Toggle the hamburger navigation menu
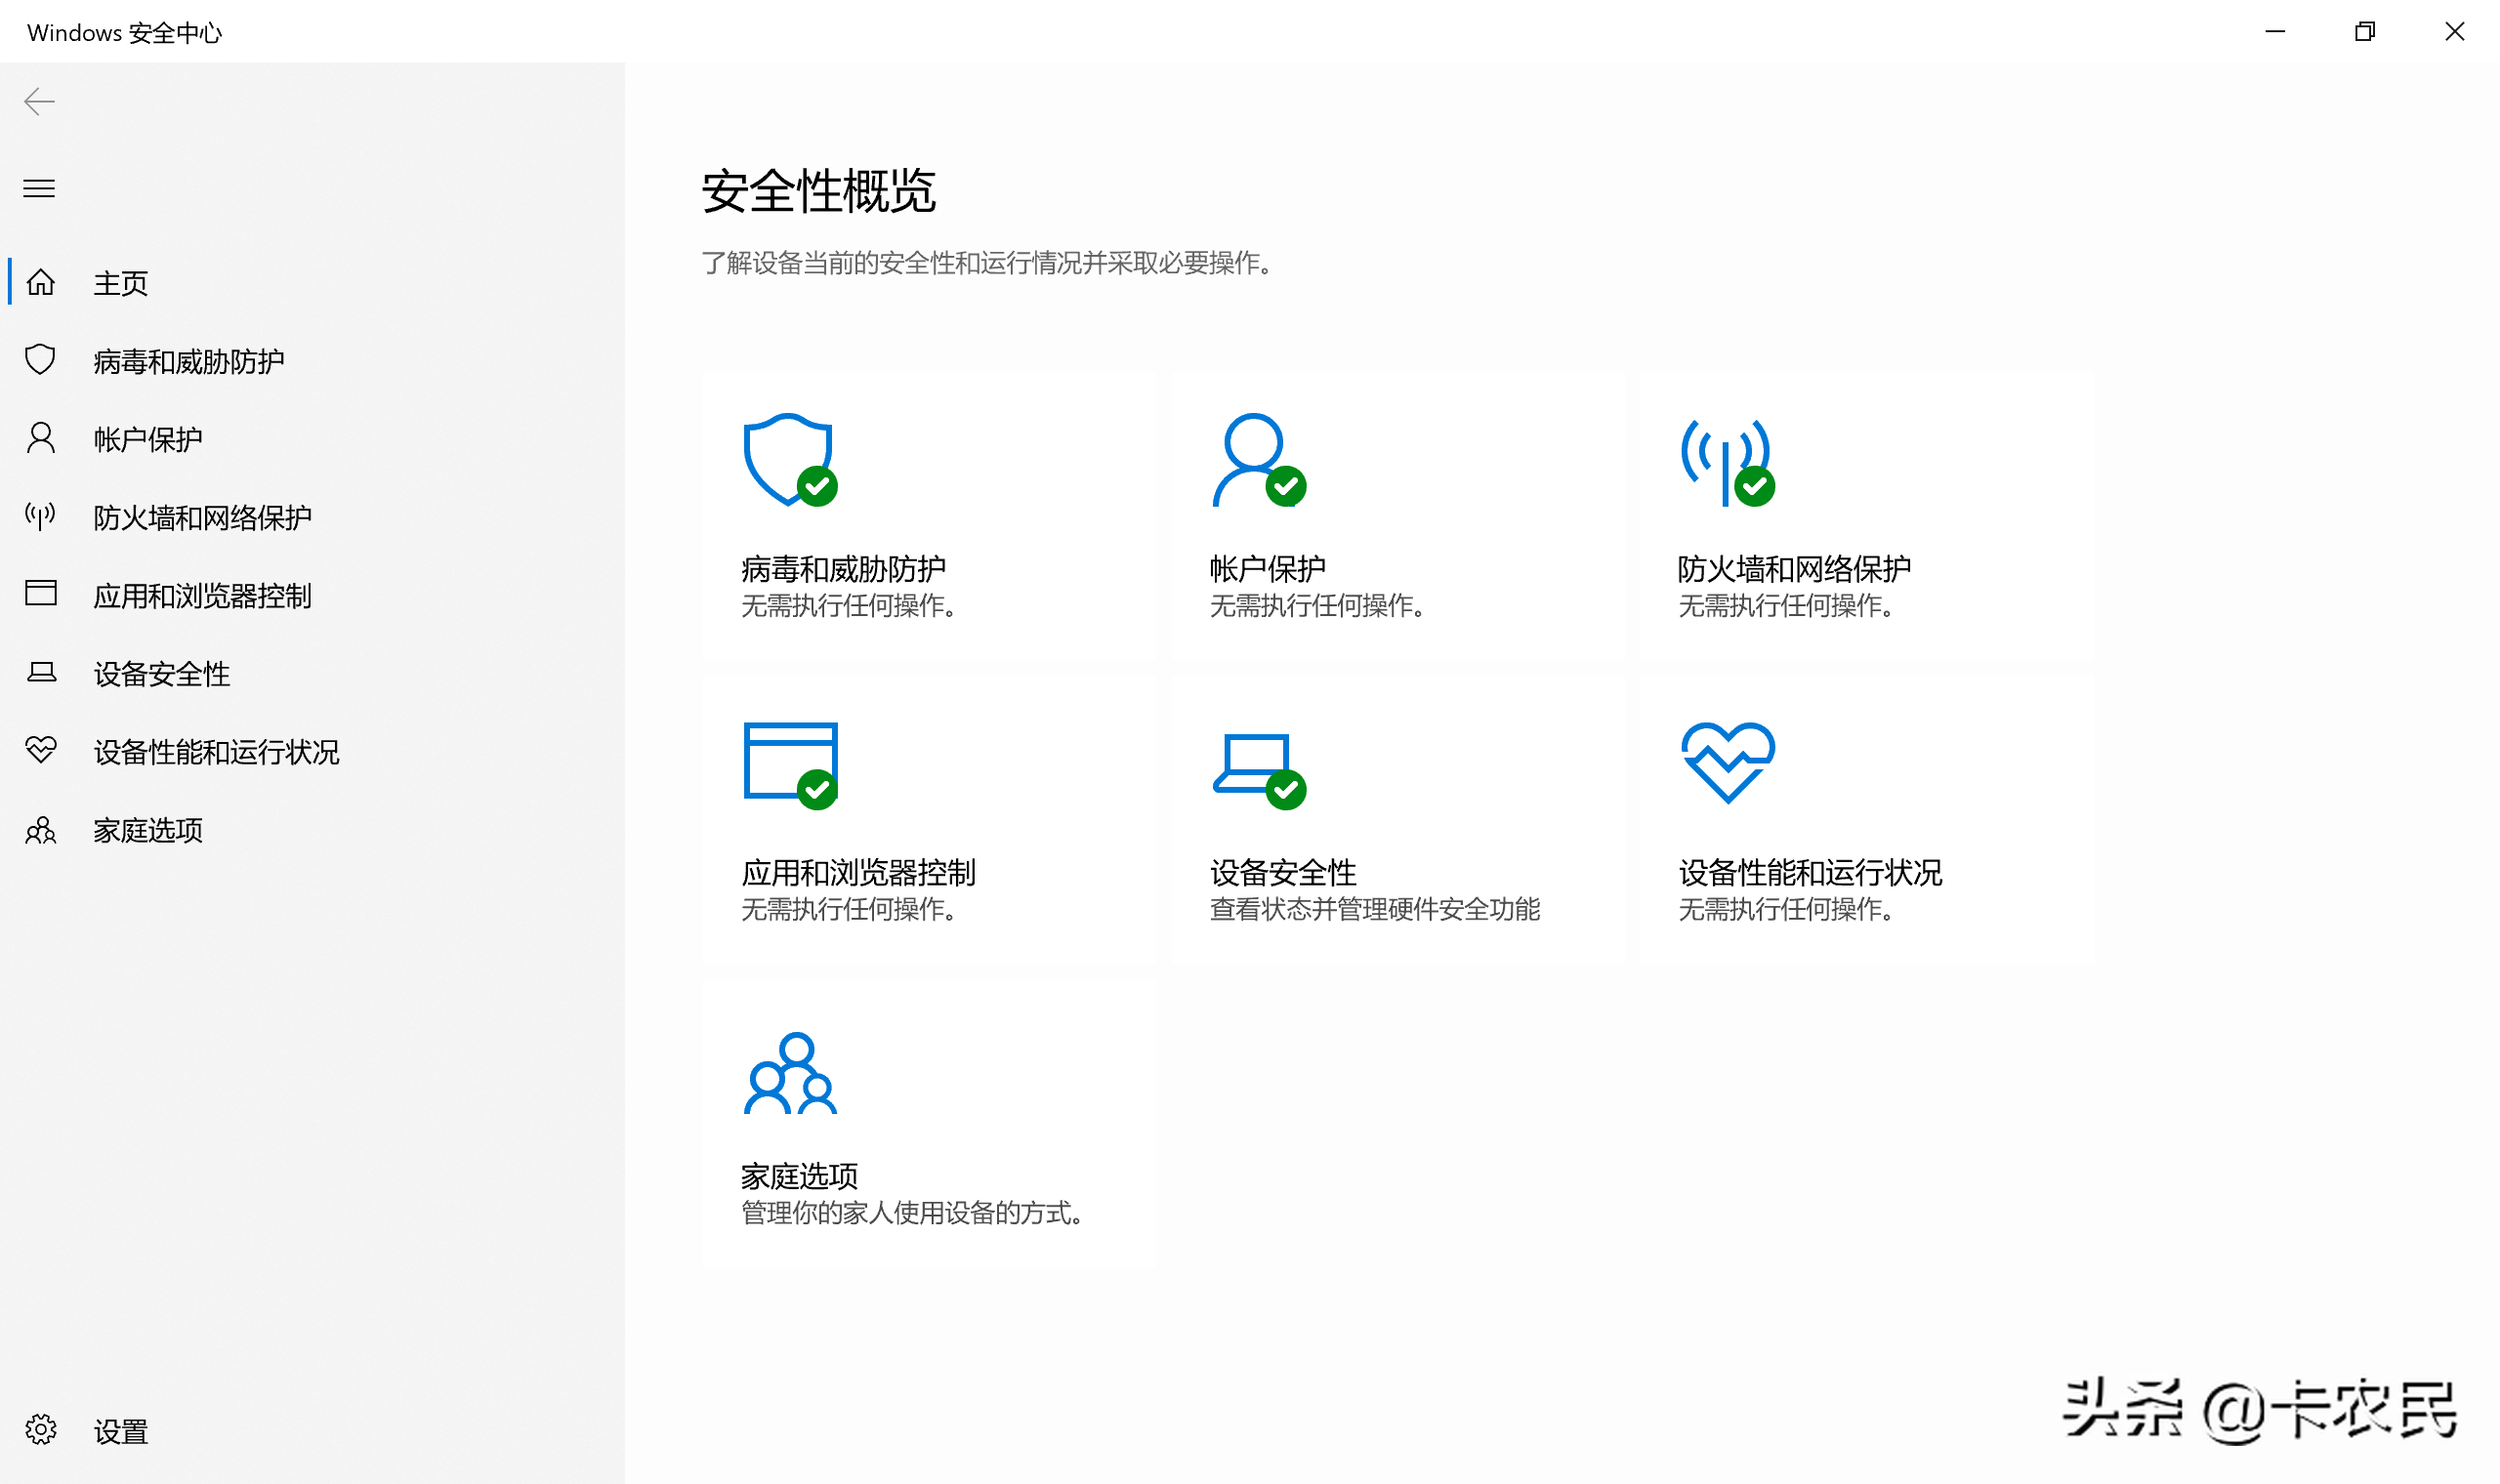The width and height of the screenshot is (2500, 1484). pos(39,188)
